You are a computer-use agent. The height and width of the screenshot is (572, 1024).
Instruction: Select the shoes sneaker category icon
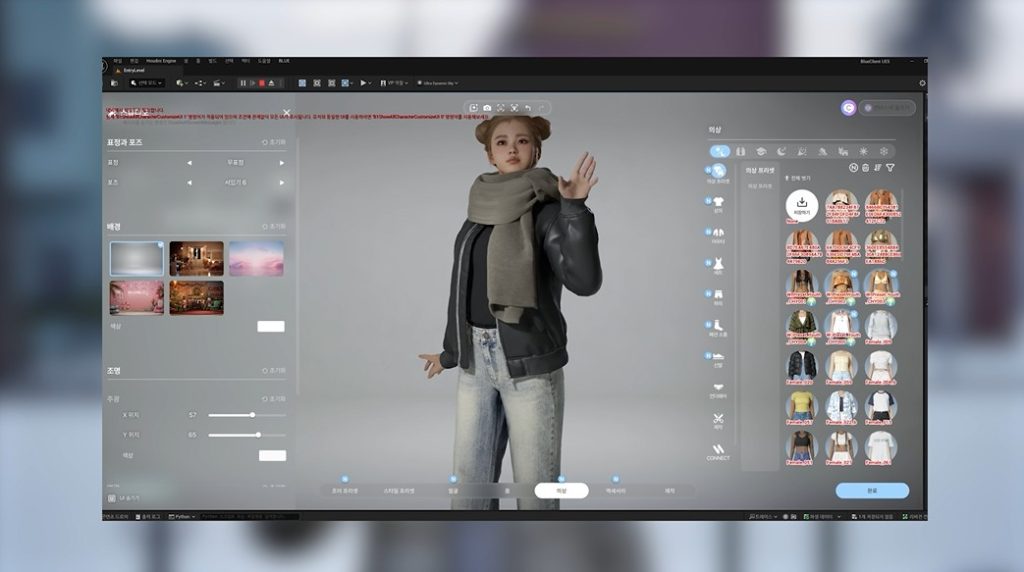coord(718,357)
